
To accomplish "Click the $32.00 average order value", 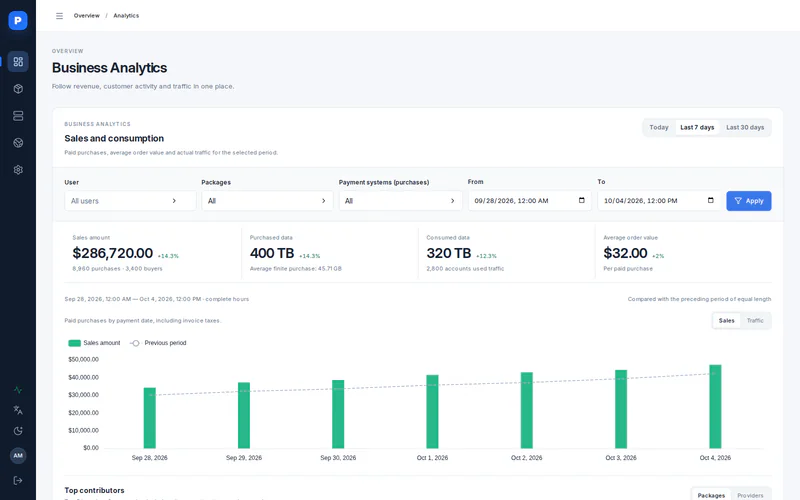I will 625,253.
